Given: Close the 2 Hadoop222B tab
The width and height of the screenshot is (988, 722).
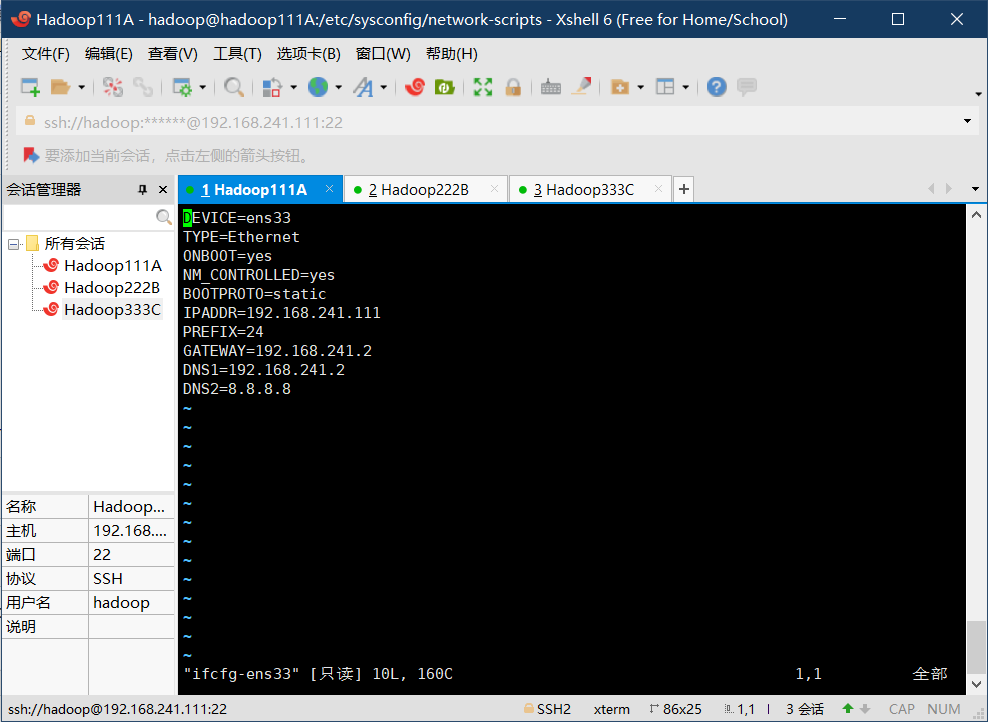Looking at the screenshot, I should coord(494,189).
